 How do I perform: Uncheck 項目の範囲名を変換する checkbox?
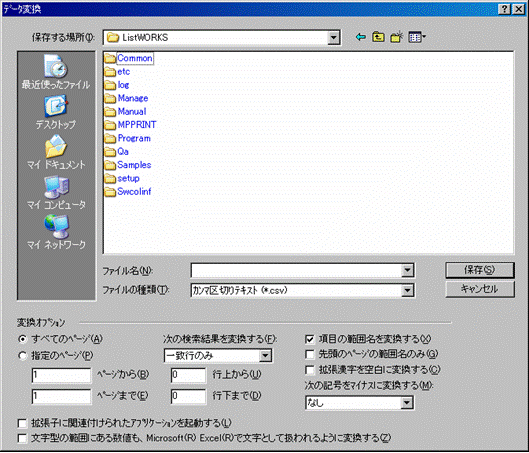tap(309, 339)
